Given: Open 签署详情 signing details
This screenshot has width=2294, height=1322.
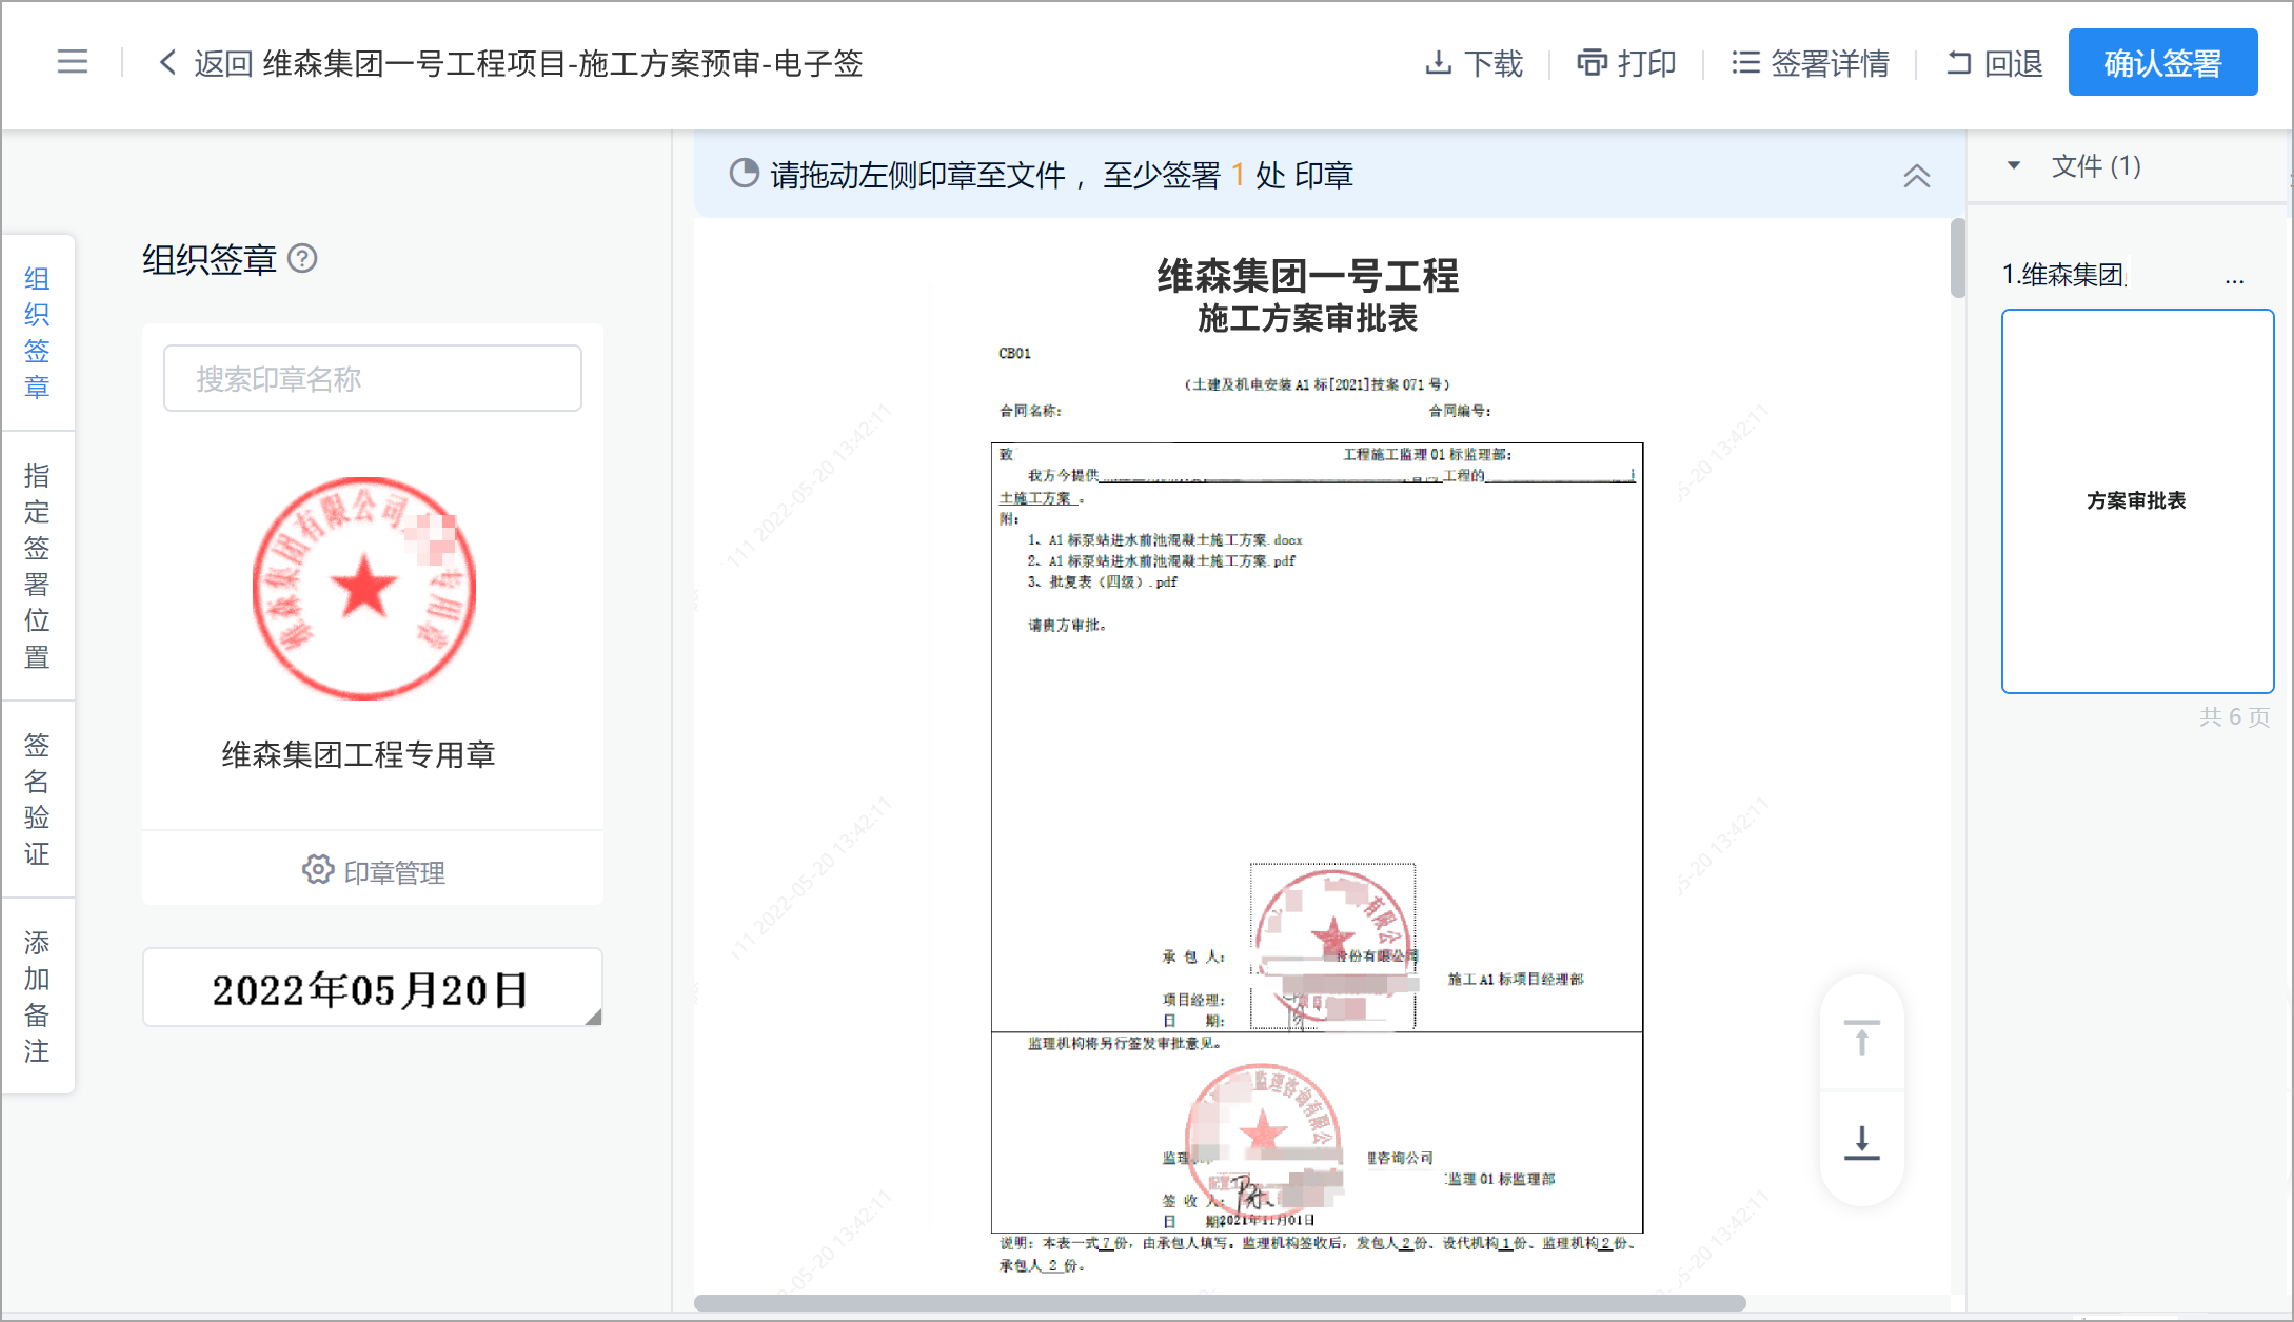Looking at the screenshot, I should pyautogui.click(x=1811, y=63).
